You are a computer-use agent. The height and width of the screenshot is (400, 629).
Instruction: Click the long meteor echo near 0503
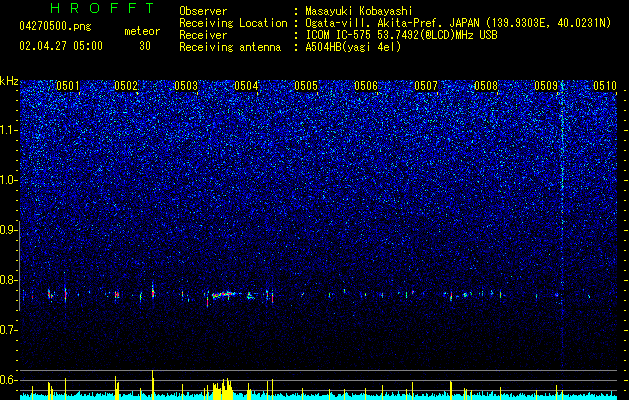pos(224,295)
